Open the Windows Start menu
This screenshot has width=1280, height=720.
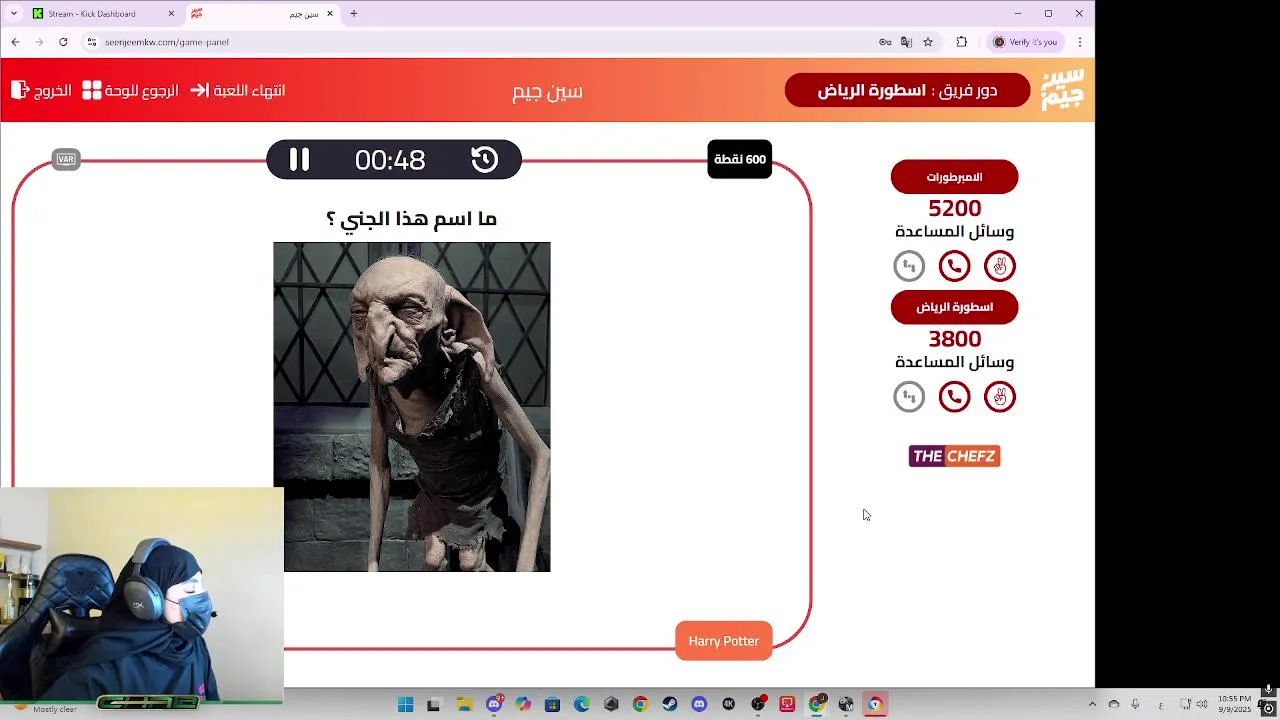pos(405,705)
